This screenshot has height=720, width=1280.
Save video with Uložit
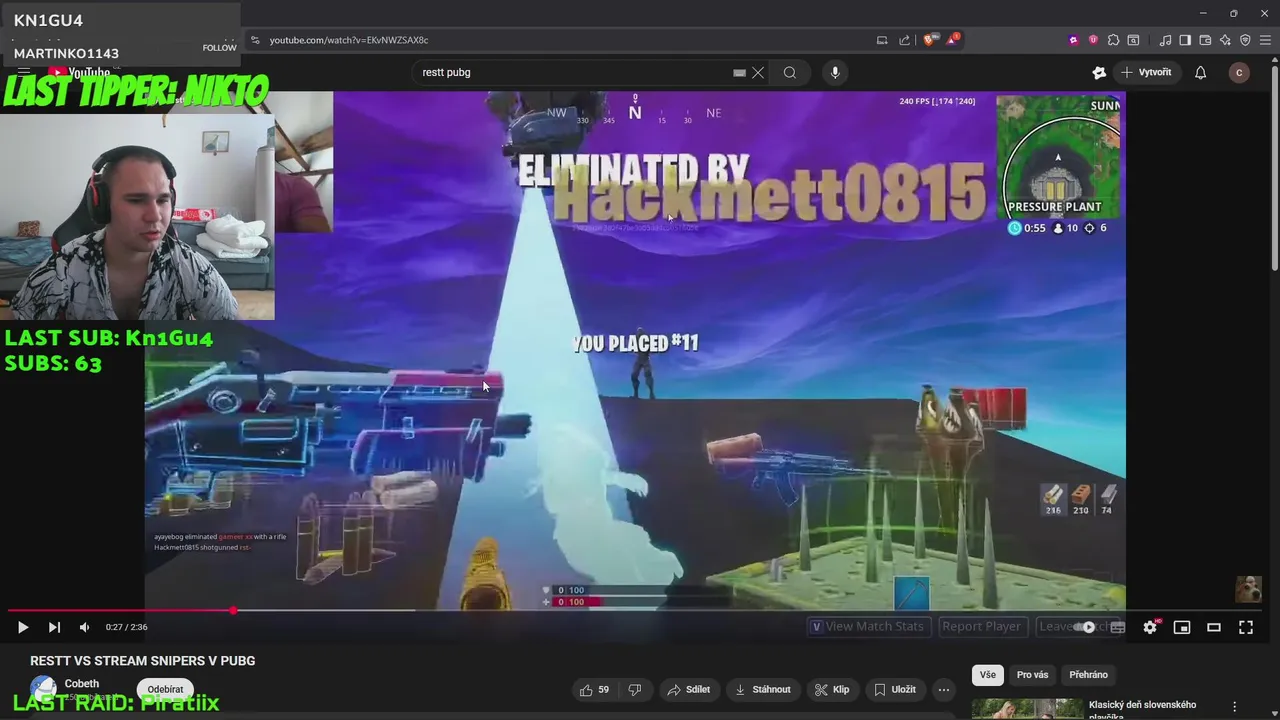(x=895, y=689)
